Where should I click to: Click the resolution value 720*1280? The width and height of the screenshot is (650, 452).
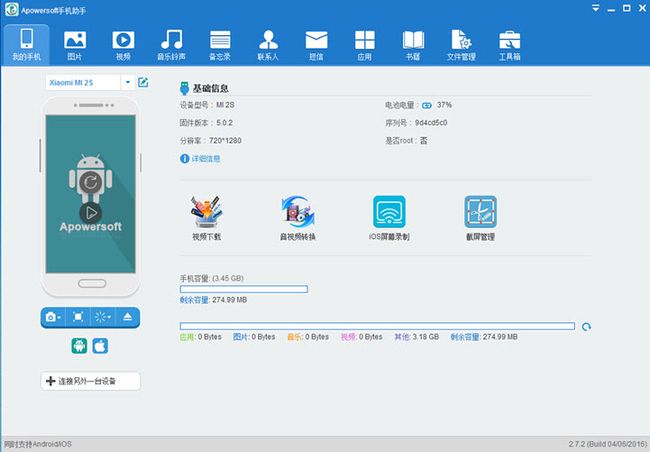[x=225, y=141]
